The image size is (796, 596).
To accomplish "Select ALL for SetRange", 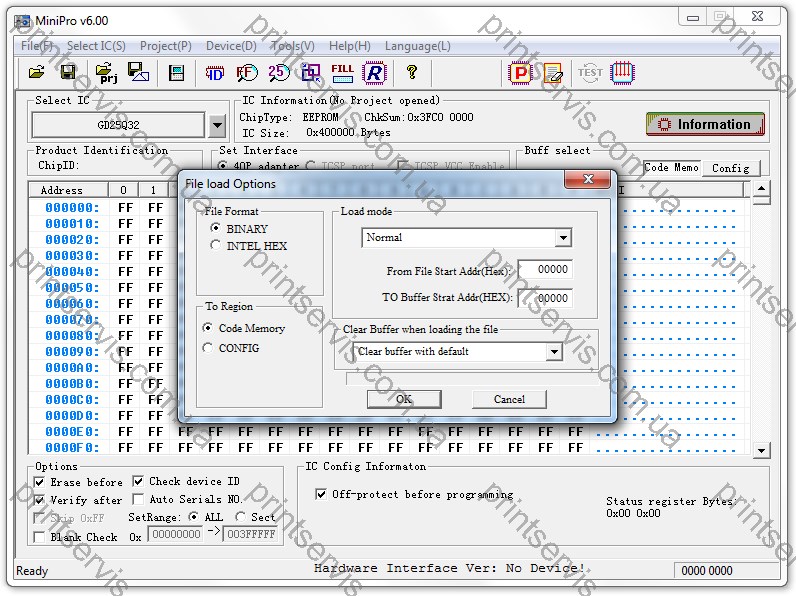I will coord(193,517).
